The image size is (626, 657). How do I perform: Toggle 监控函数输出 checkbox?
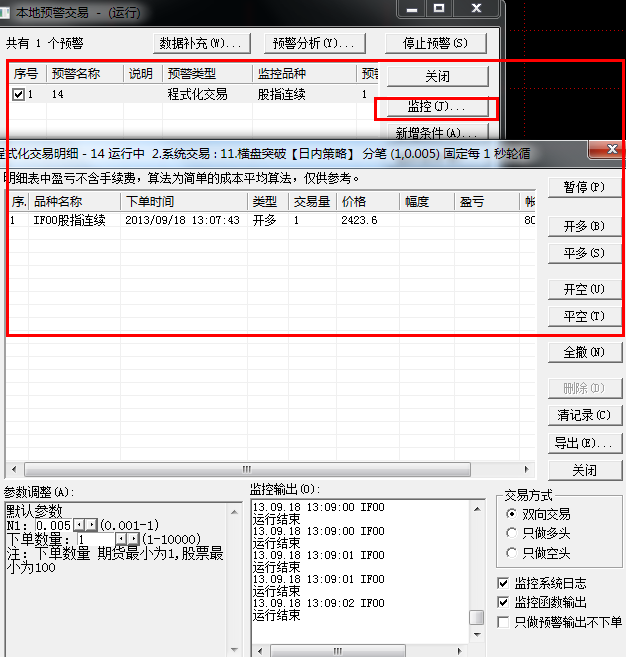pos(503,603)
